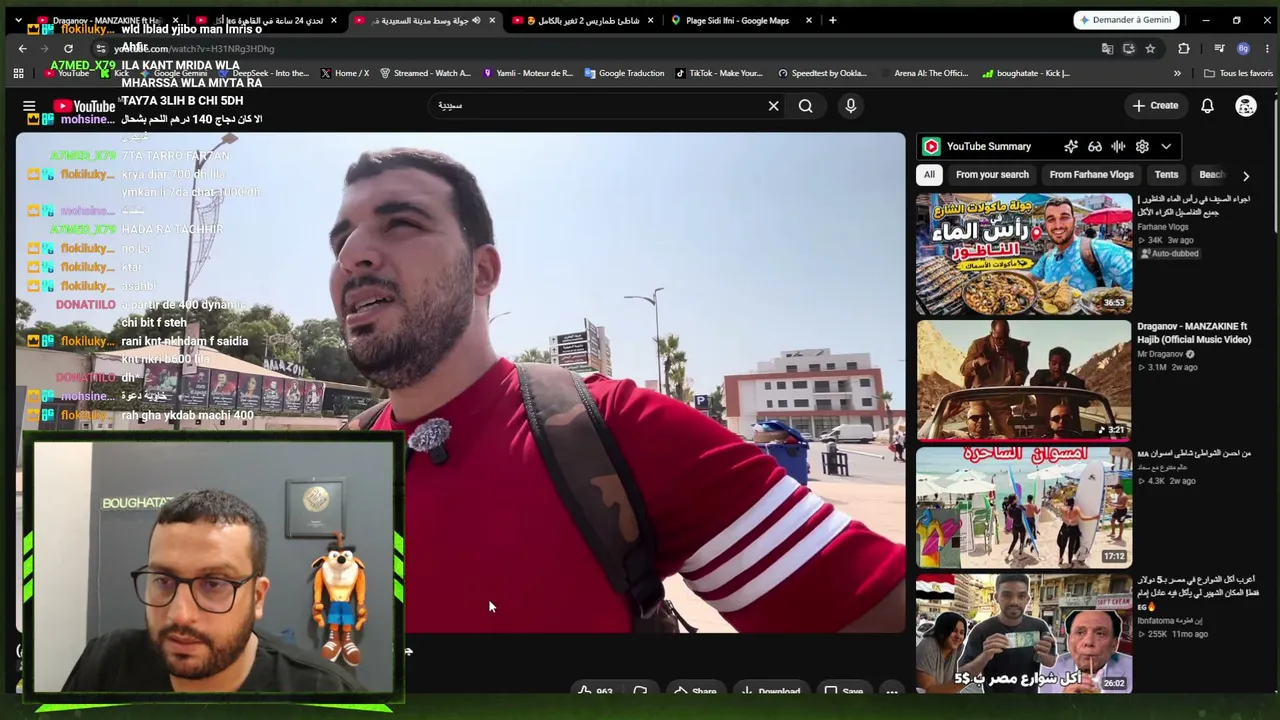Open the Tous les favoris folder
This screenshot has width=1280, height=720.
[x=1239, y=73]
